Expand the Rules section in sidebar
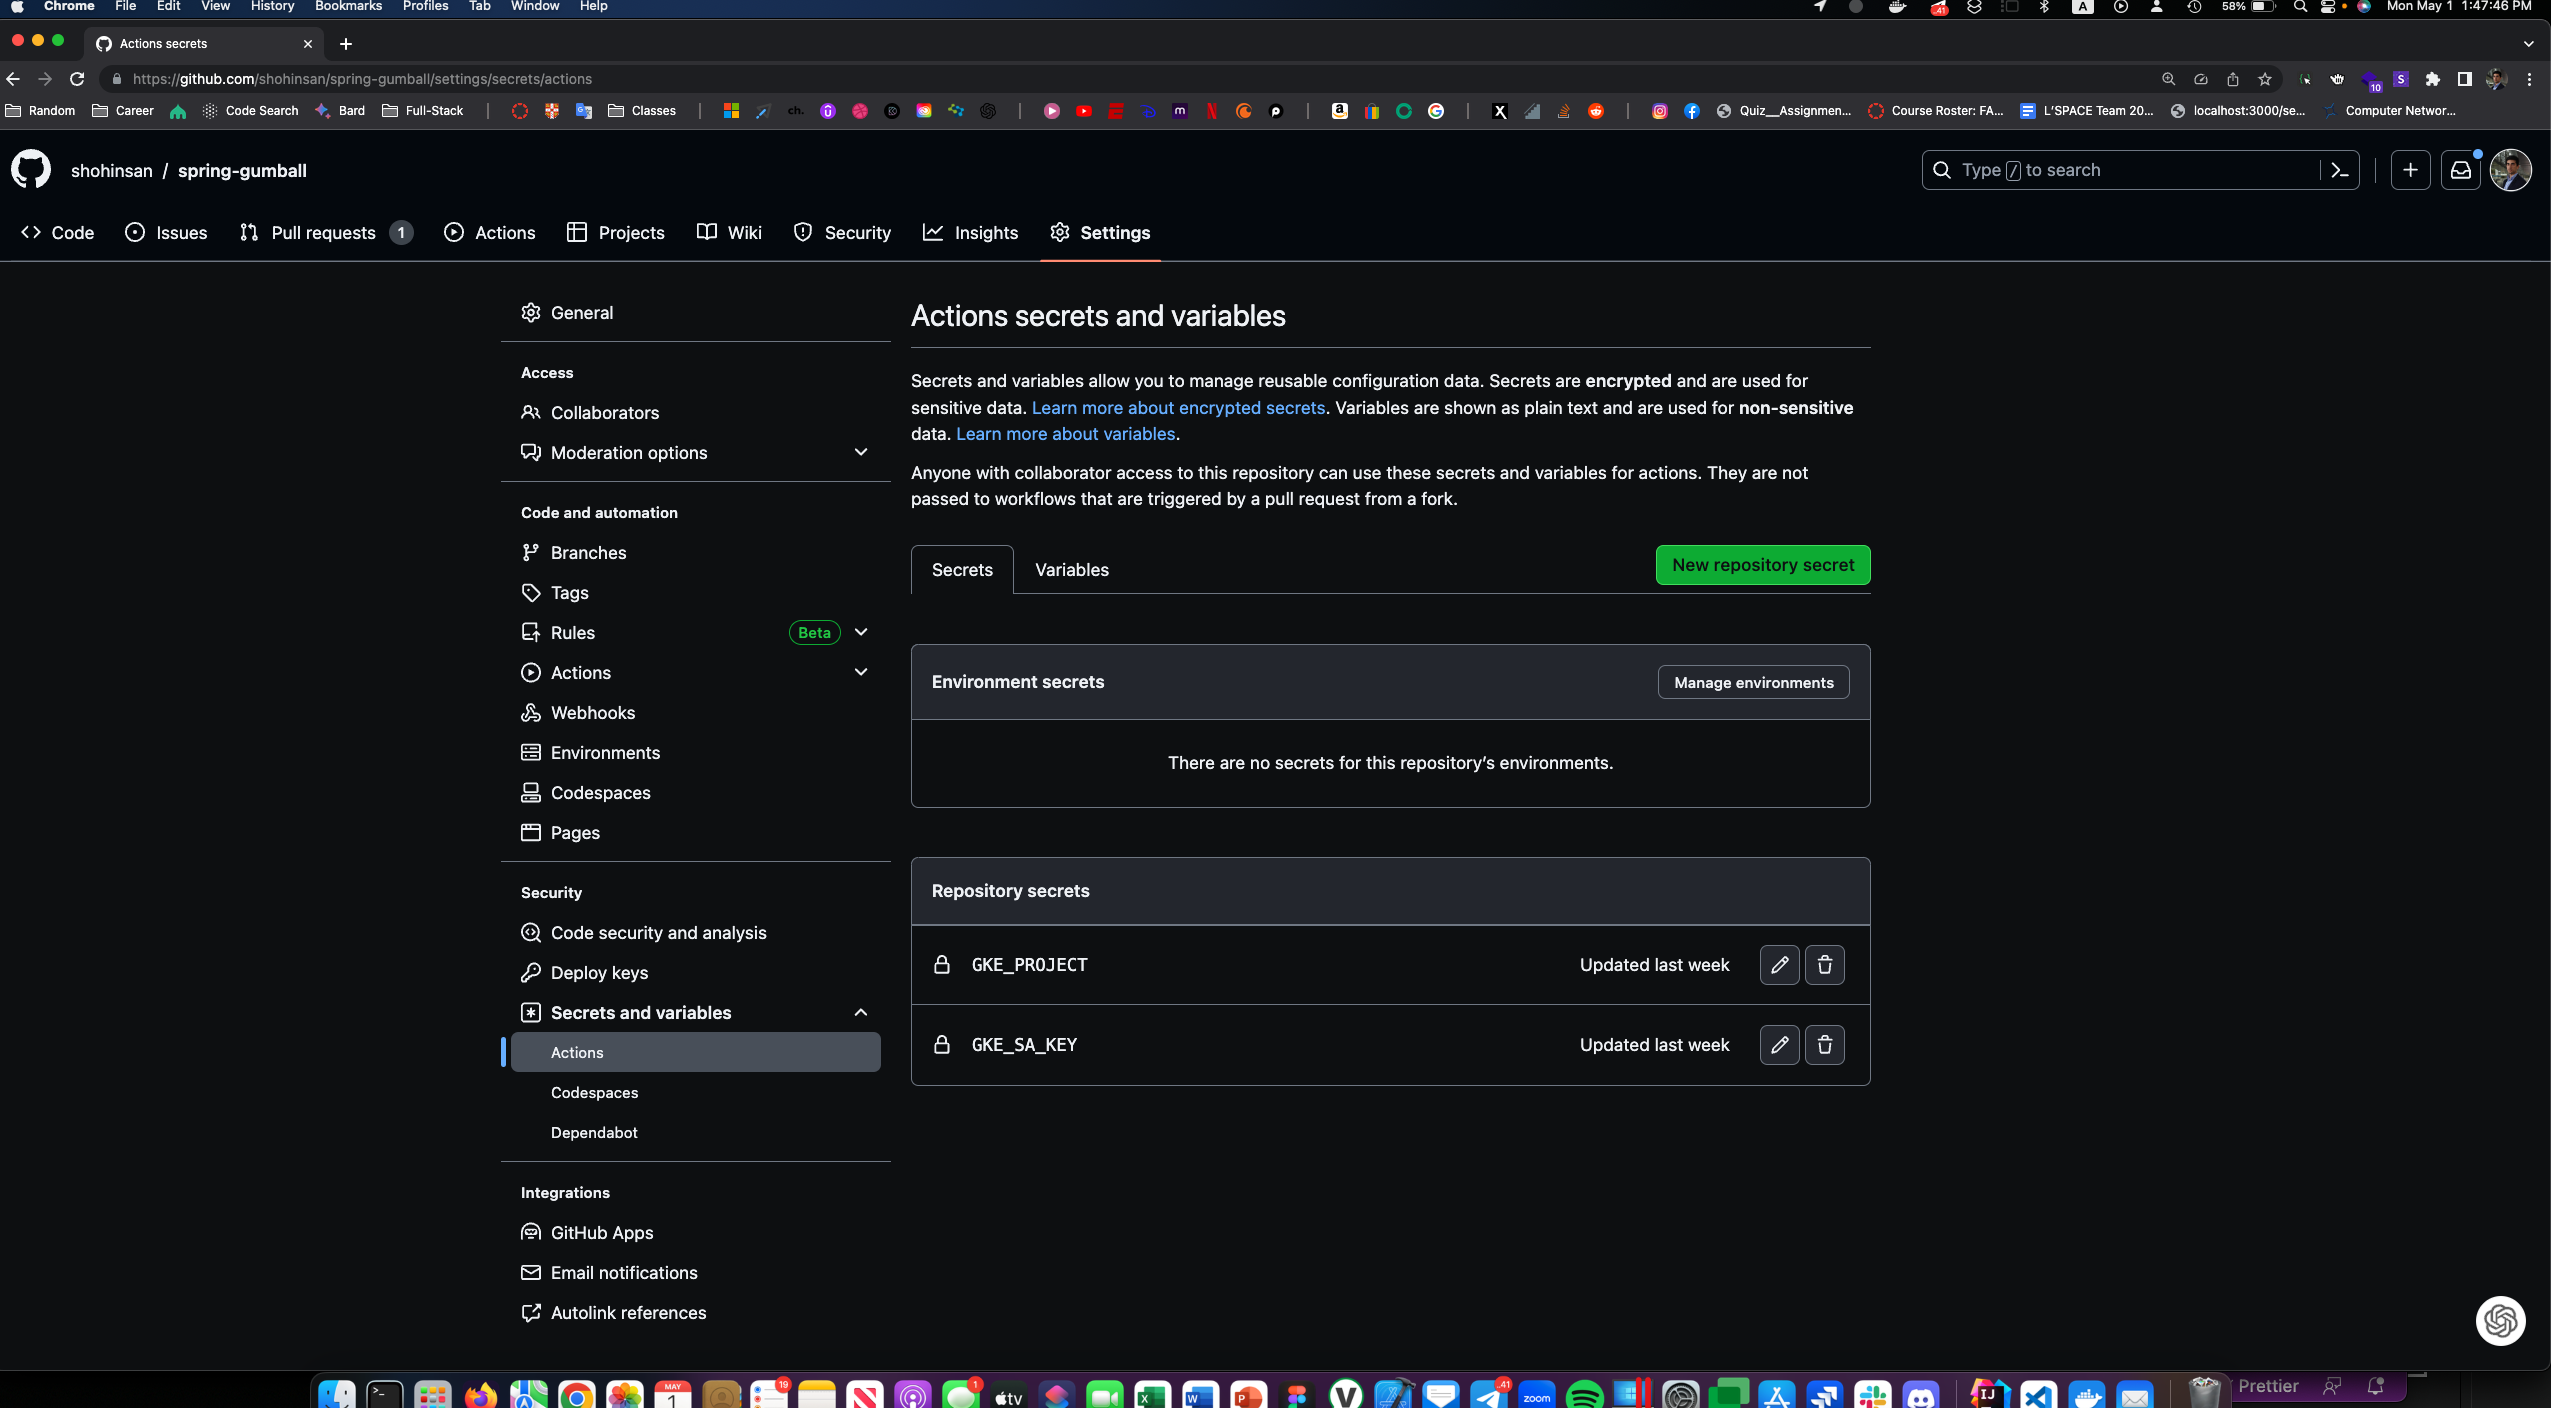2551x1408 pixels. click(860, 632)
